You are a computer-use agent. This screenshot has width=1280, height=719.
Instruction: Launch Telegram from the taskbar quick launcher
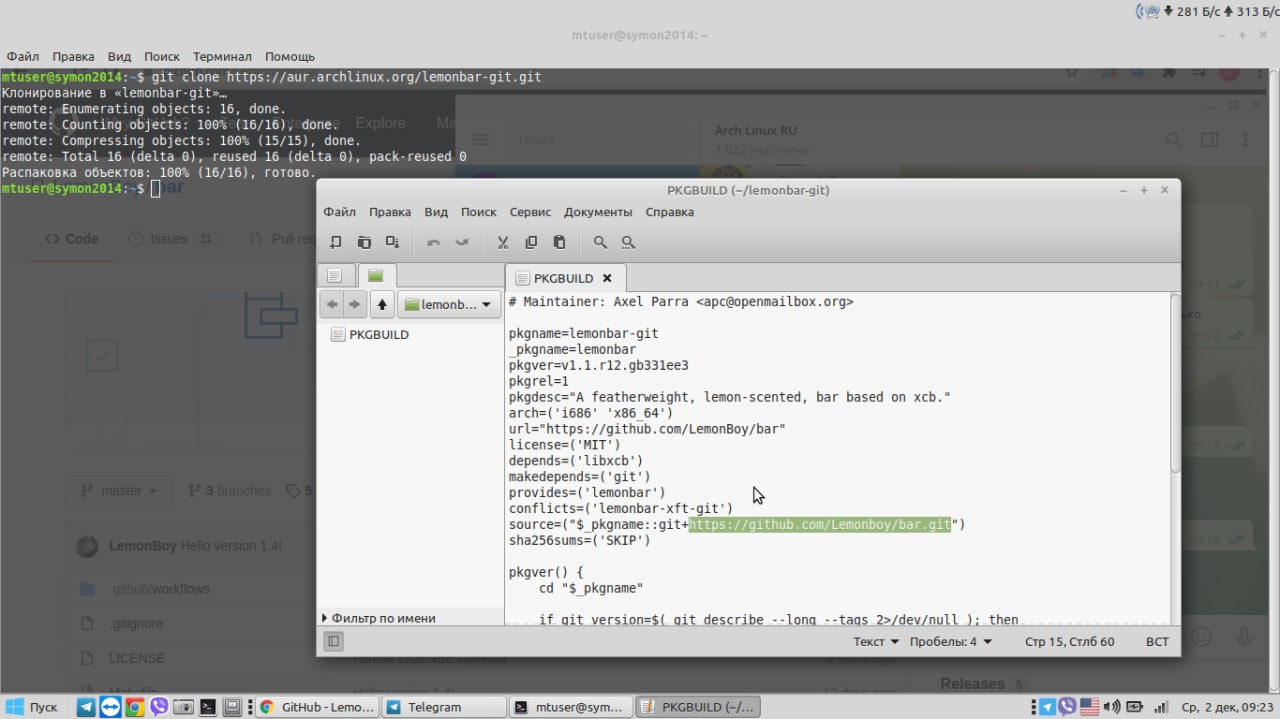tap(86, 707)
